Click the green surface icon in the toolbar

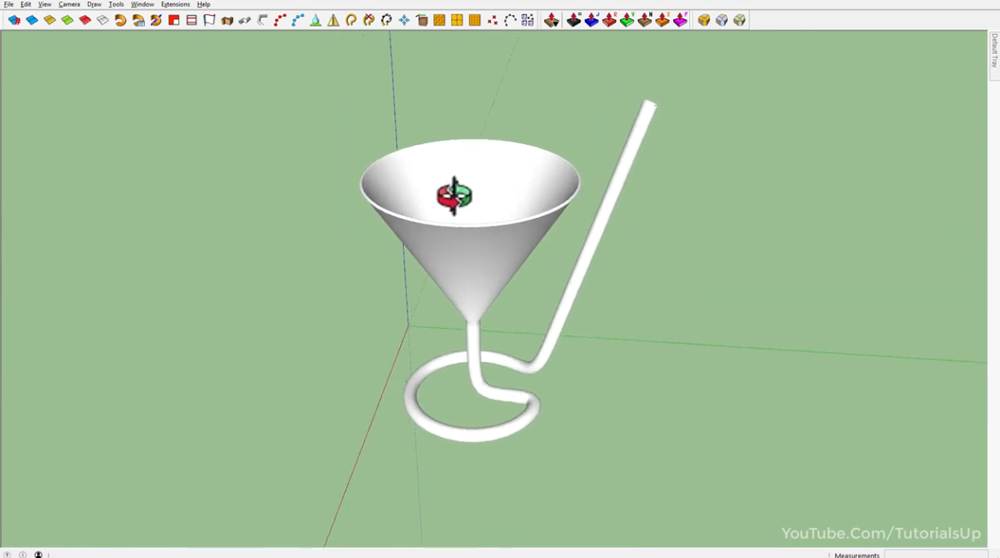tap(67, 20)
